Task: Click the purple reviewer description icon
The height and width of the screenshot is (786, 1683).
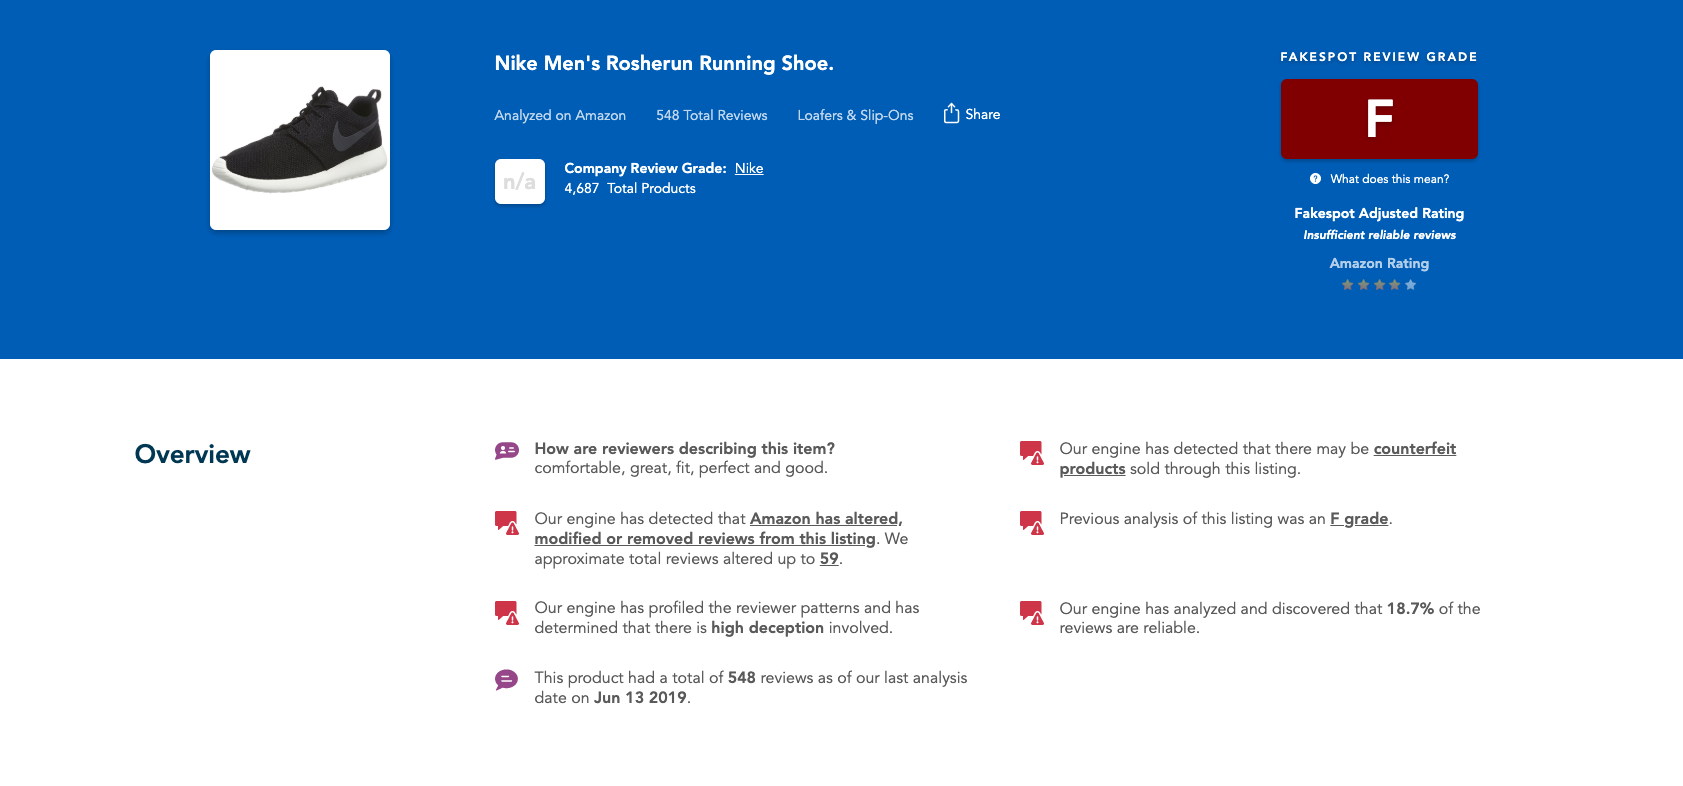Action: point(507,451)
